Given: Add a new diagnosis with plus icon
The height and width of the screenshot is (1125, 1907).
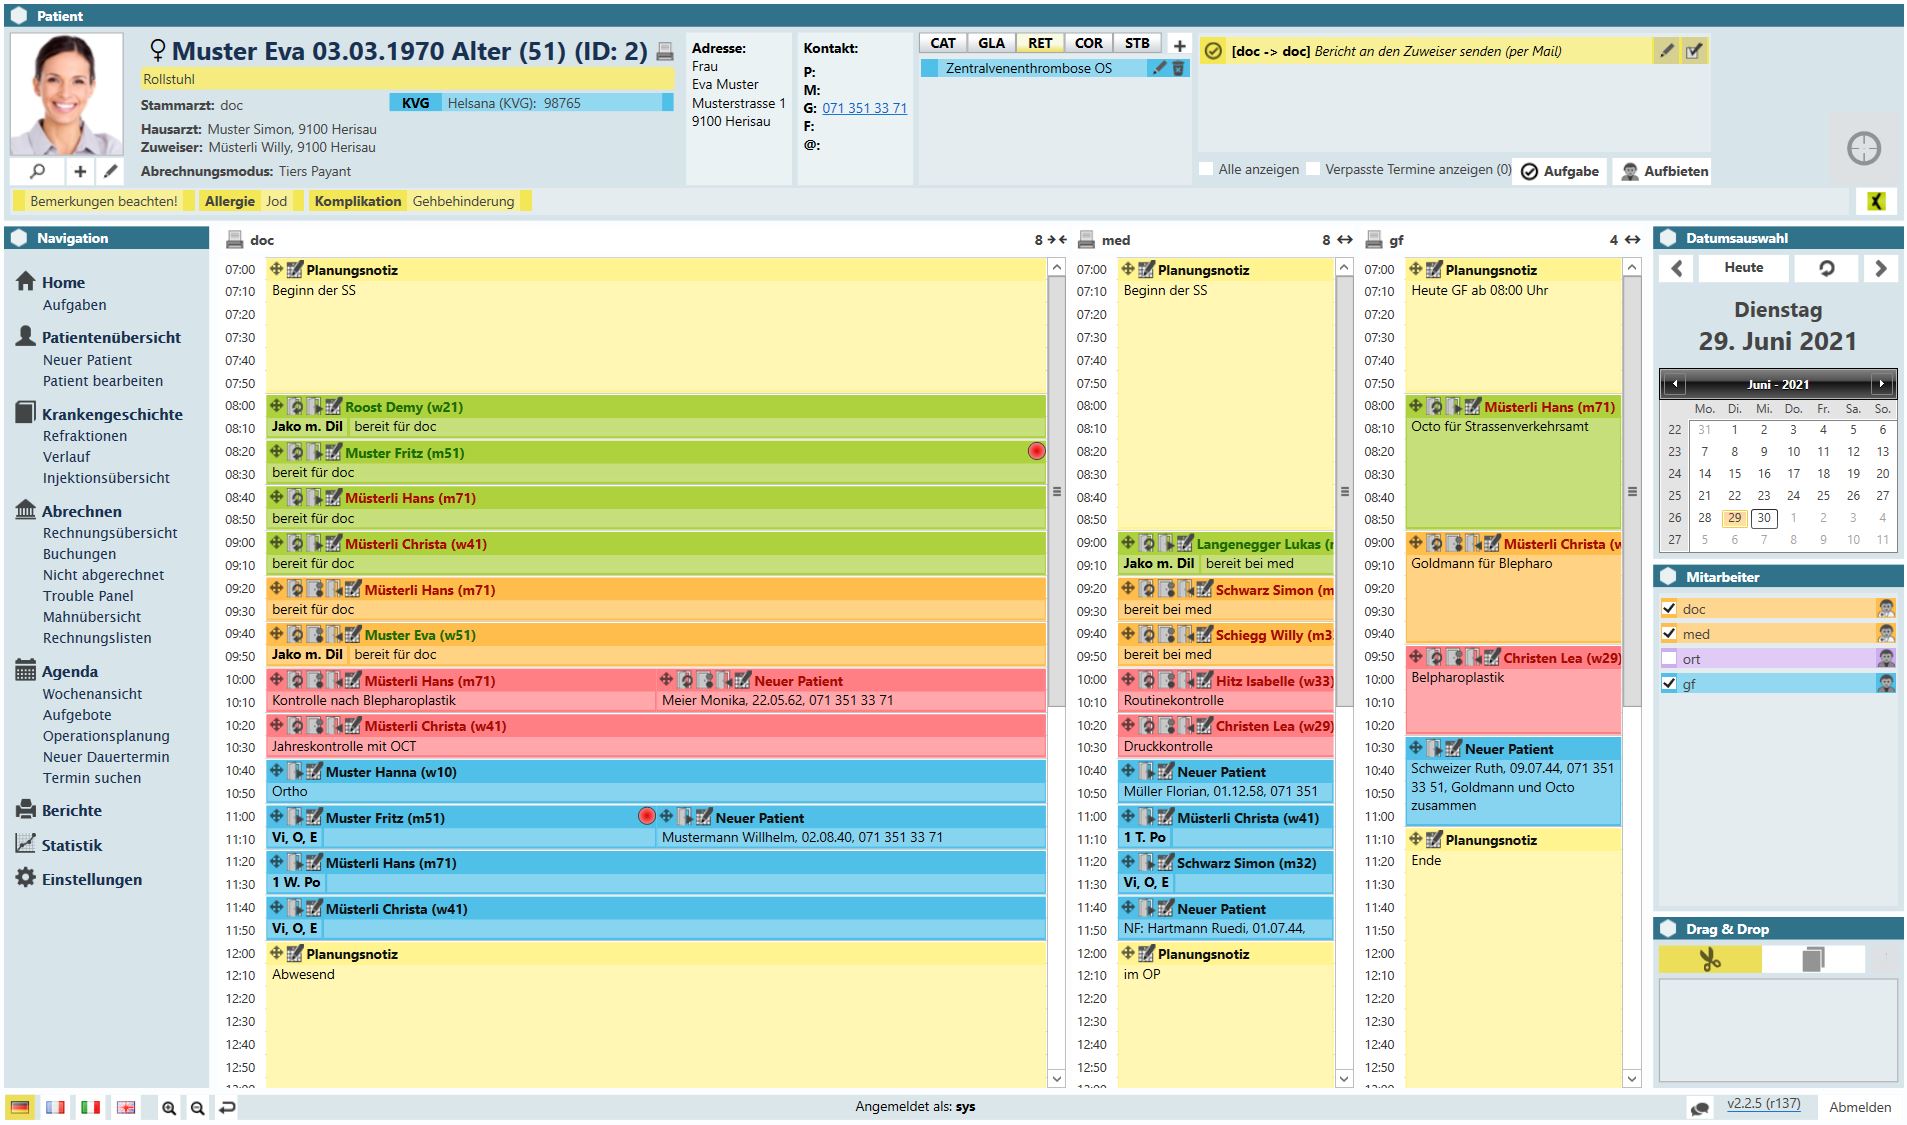Looking at the screenshot, I should [x=1179, y=45].
